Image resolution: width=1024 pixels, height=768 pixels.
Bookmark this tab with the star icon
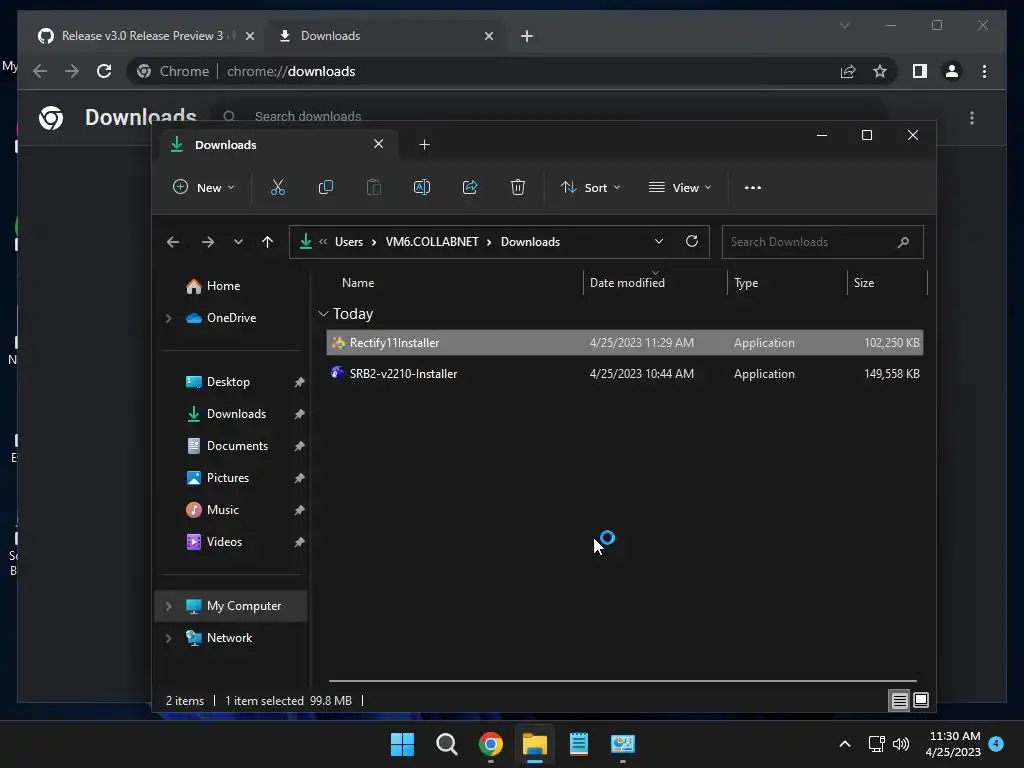(x=880, y=71)
